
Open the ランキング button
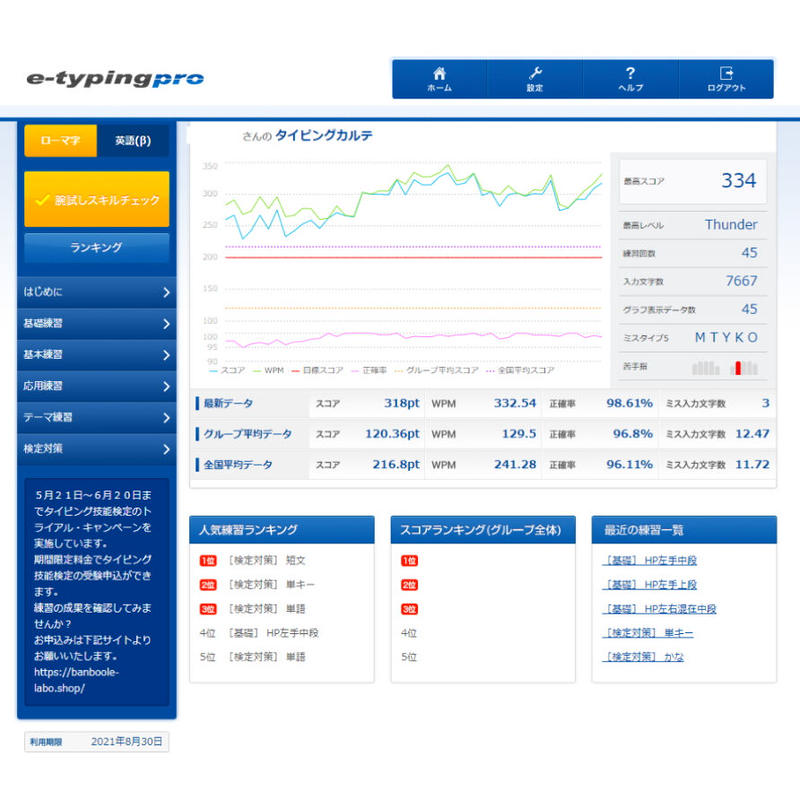point(96,247)
